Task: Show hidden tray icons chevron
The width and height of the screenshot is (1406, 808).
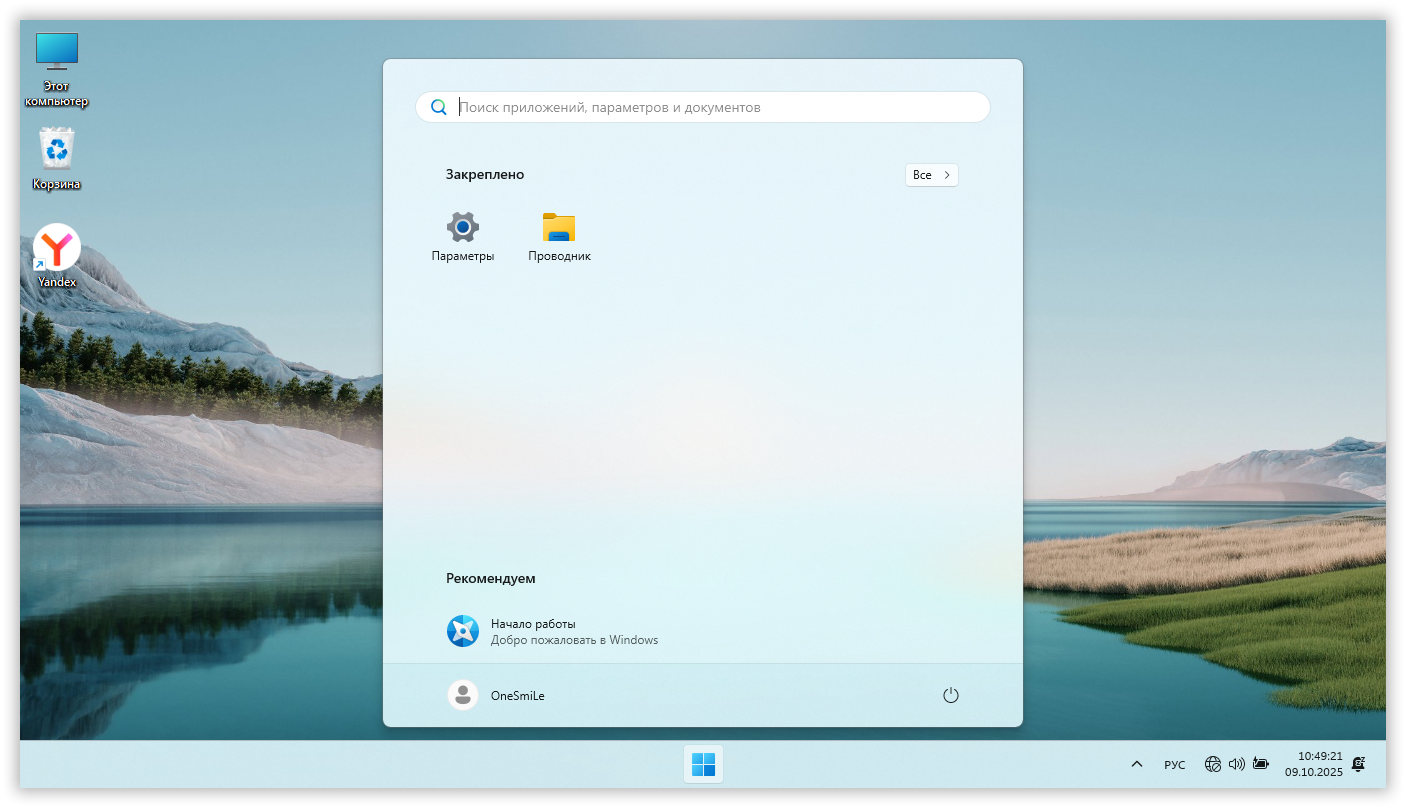Action: 1136,764
